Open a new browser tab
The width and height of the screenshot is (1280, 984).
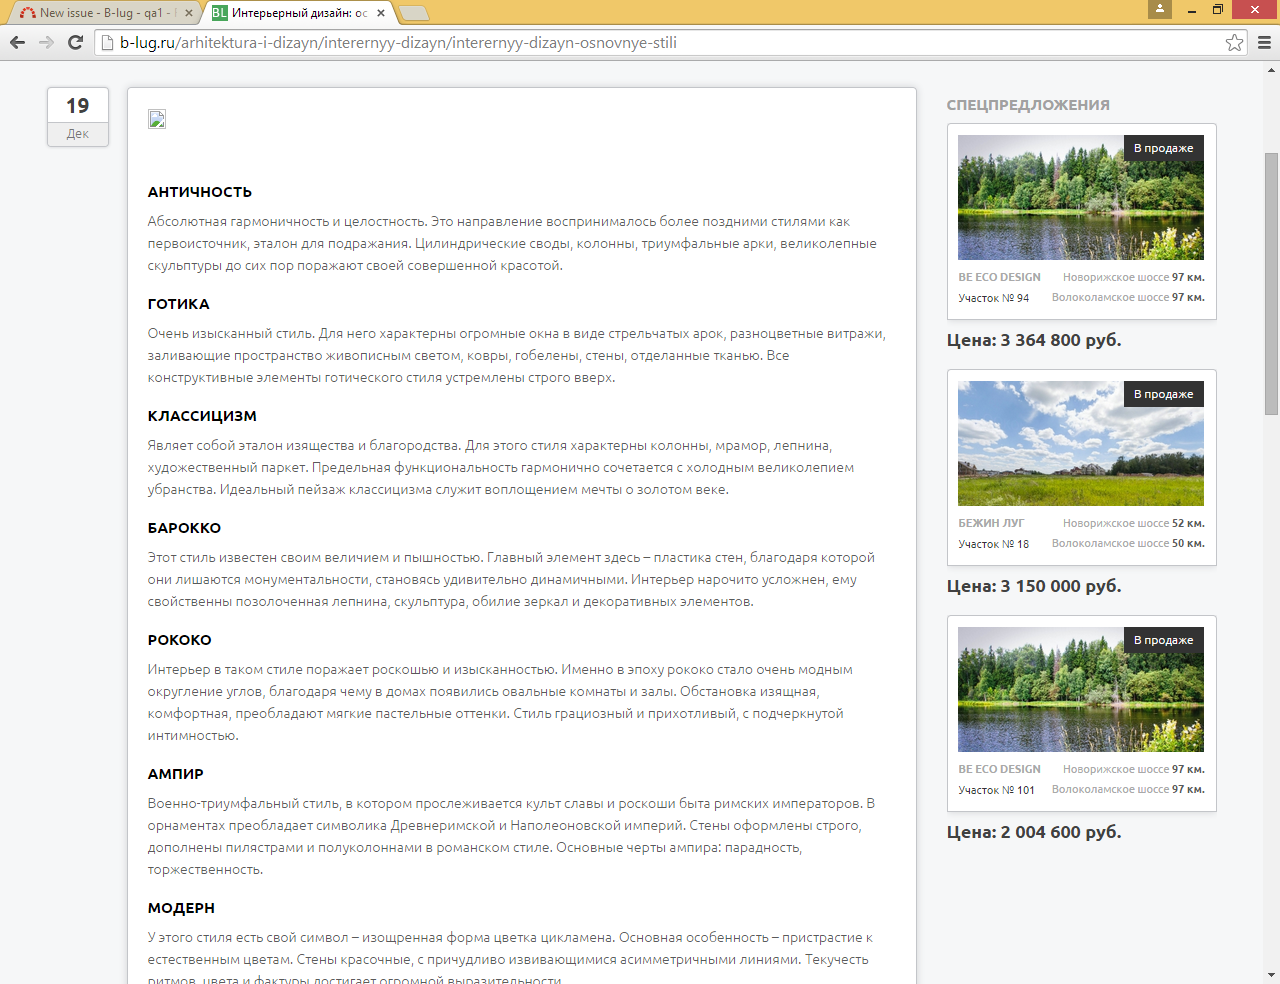point(413,13)
